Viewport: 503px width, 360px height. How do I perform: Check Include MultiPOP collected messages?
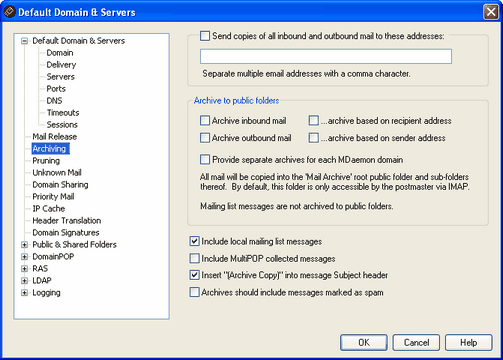pyautogui.click(x=194, y=258)
